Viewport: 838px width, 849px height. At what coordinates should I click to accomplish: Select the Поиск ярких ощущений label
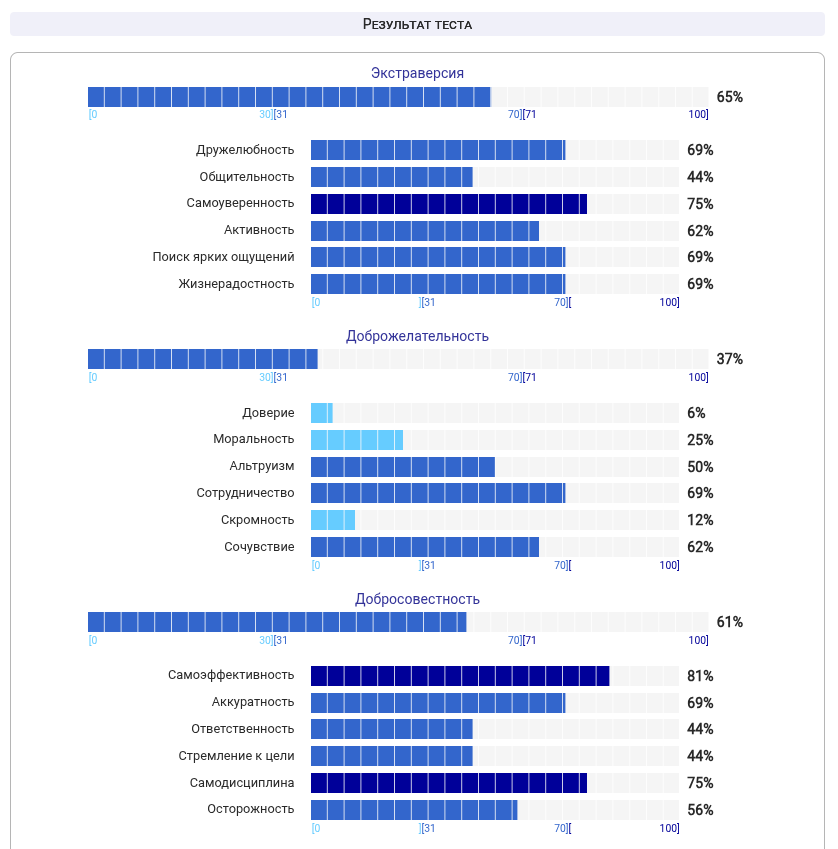pos(223,257)
